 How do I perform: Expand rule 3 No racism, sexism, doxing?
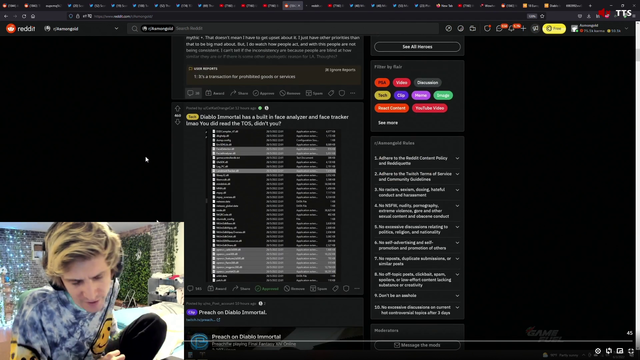coord(417,192)
